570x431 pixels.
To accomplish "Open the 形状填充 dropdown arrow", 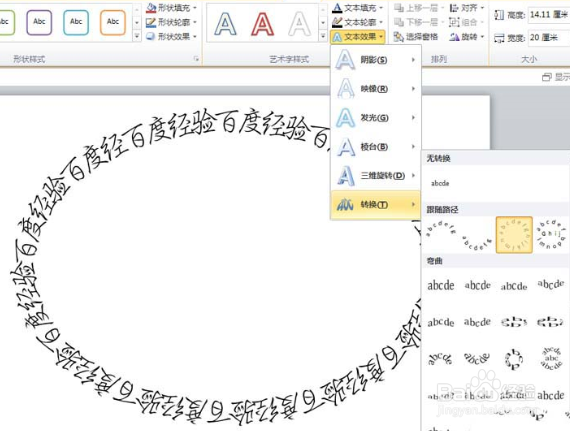I will (x=195, y=8).
